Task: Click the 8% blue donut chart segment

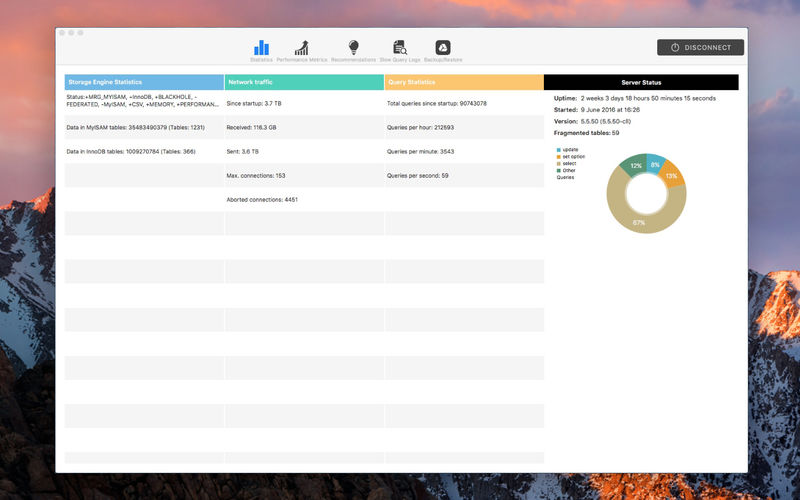Action: point(655,163)
